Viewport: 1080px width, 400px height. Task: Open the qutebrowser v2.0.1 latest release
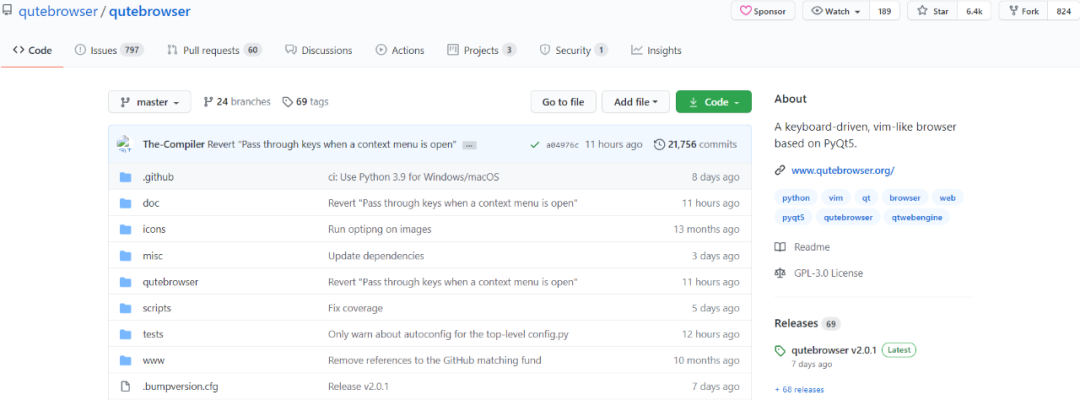pos(833,350)
